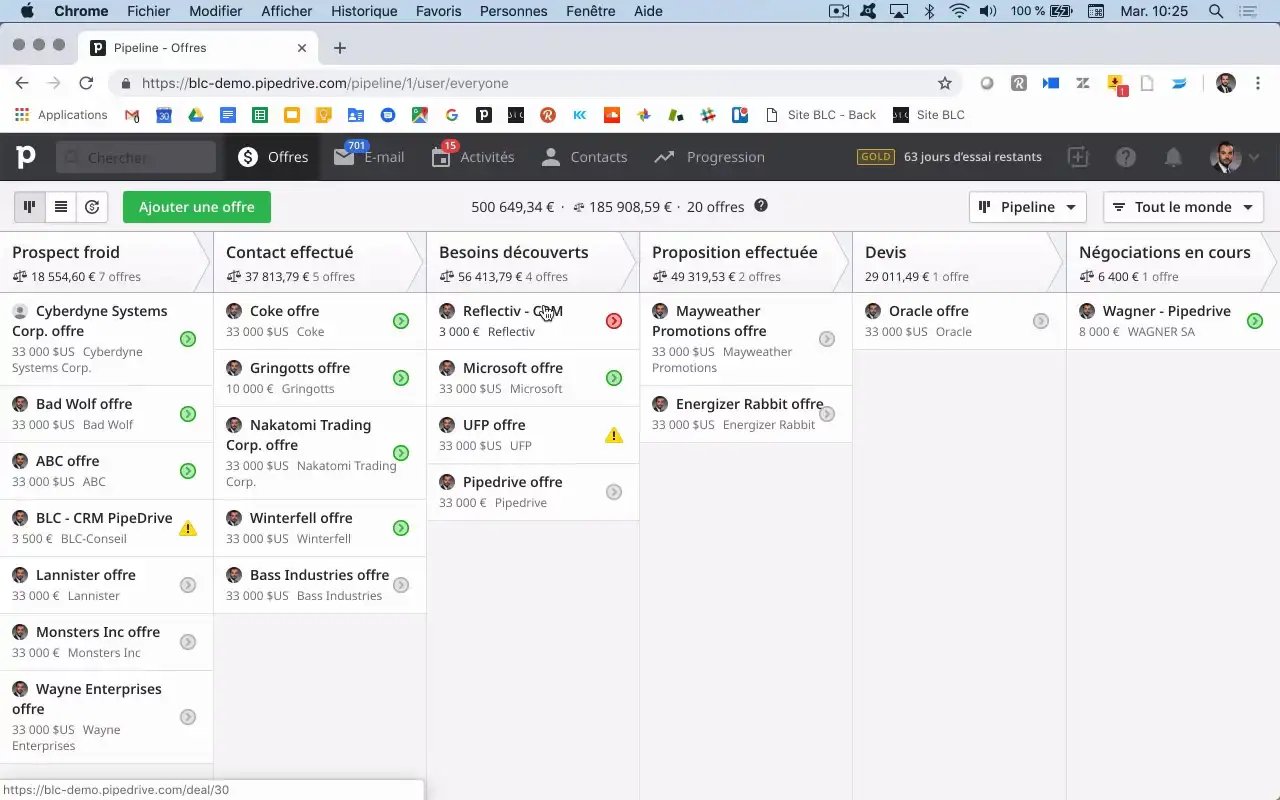Open the Microsoft offre deal card
The height and width of the screenshot is (800, 1280).
(x=533, y=378)
